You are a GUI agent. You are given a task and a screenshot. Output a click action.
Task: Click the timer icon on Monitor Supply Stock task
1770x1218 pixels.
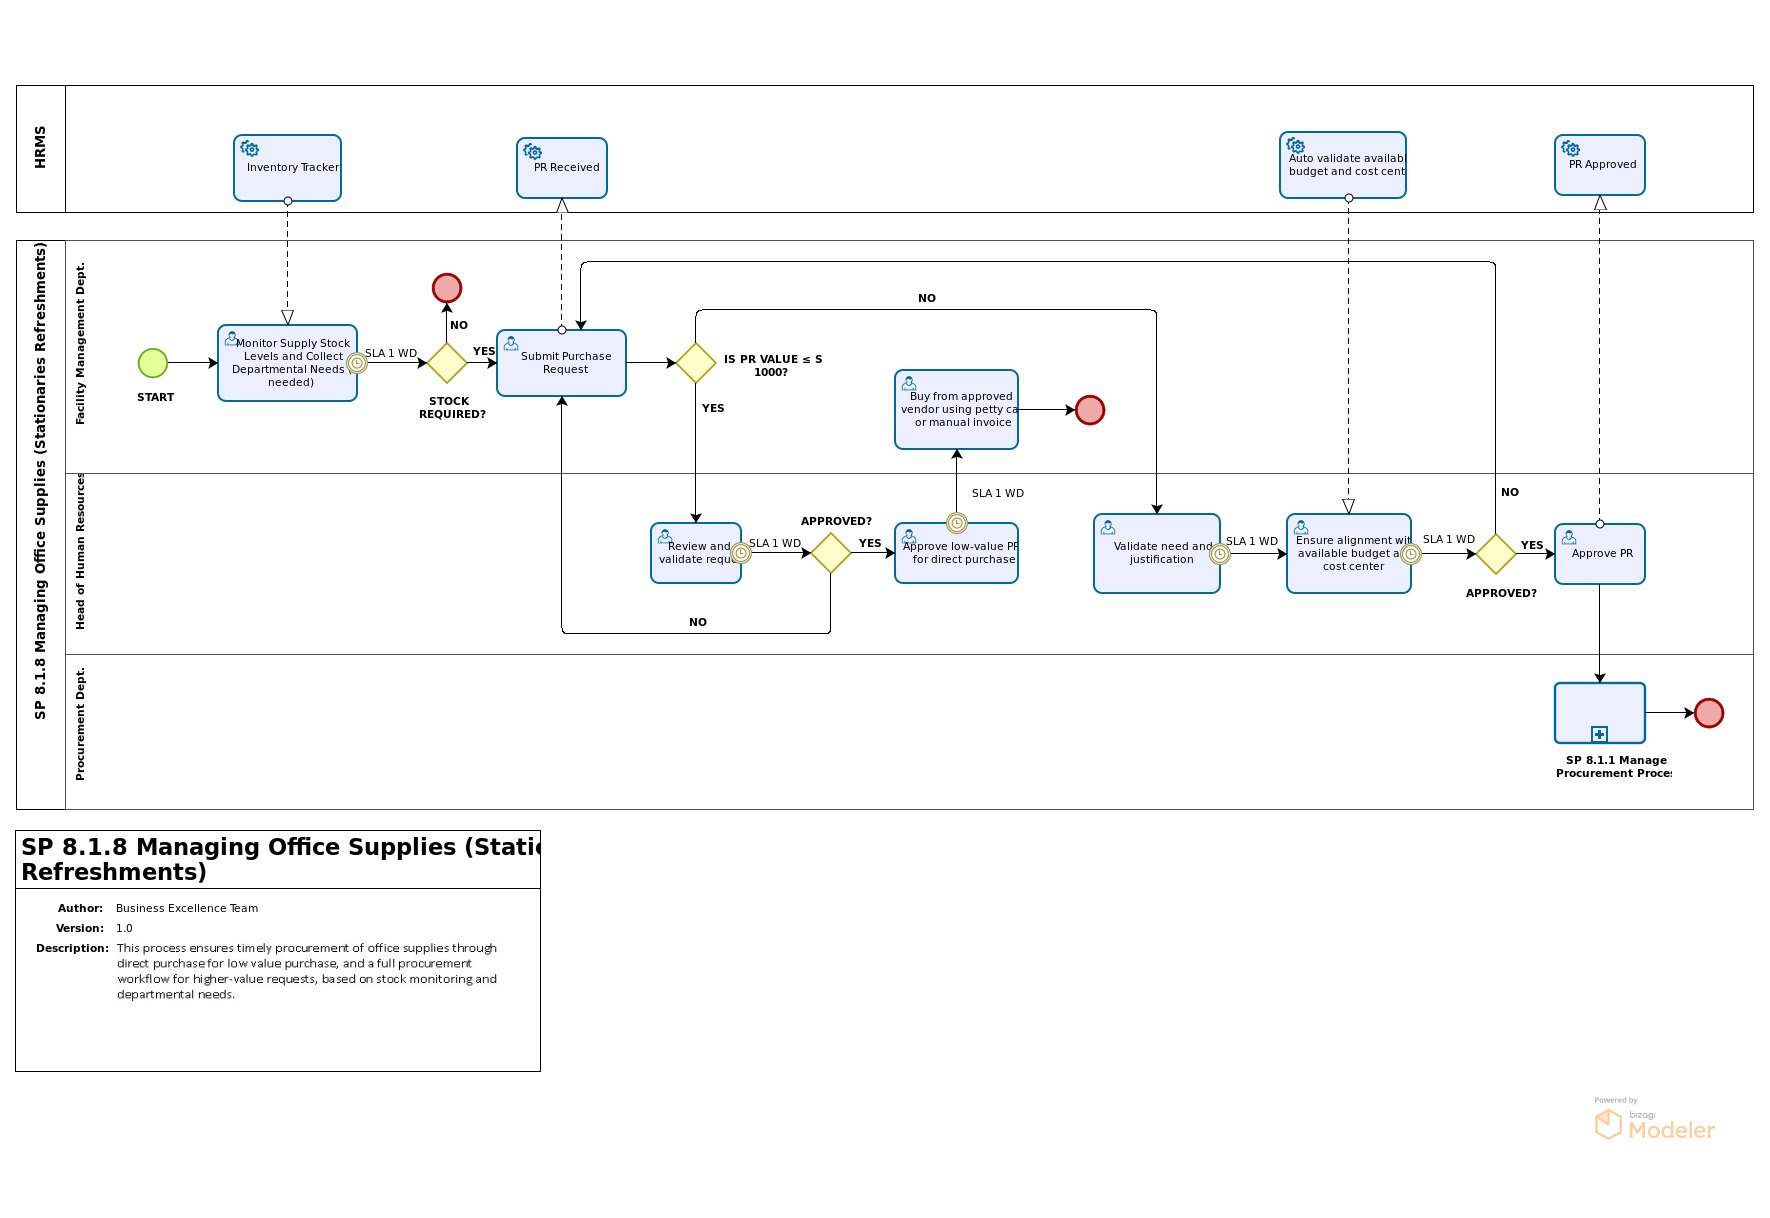(x=357, y=363)
